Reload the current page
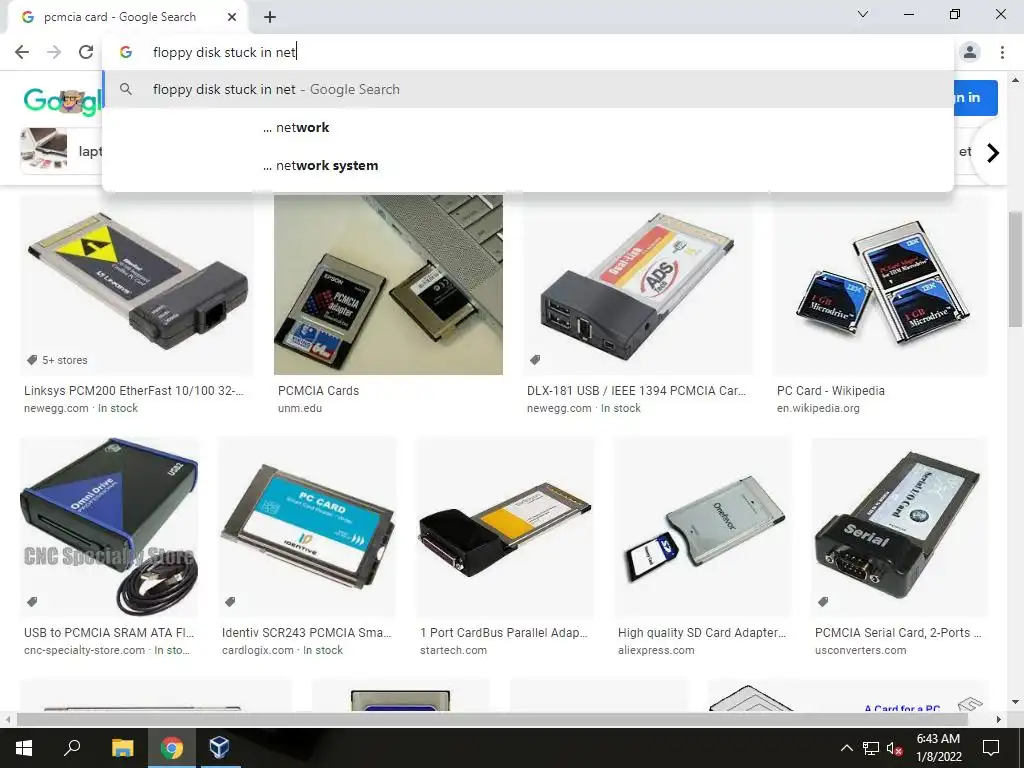1024x768 pixels. [86, 52]
